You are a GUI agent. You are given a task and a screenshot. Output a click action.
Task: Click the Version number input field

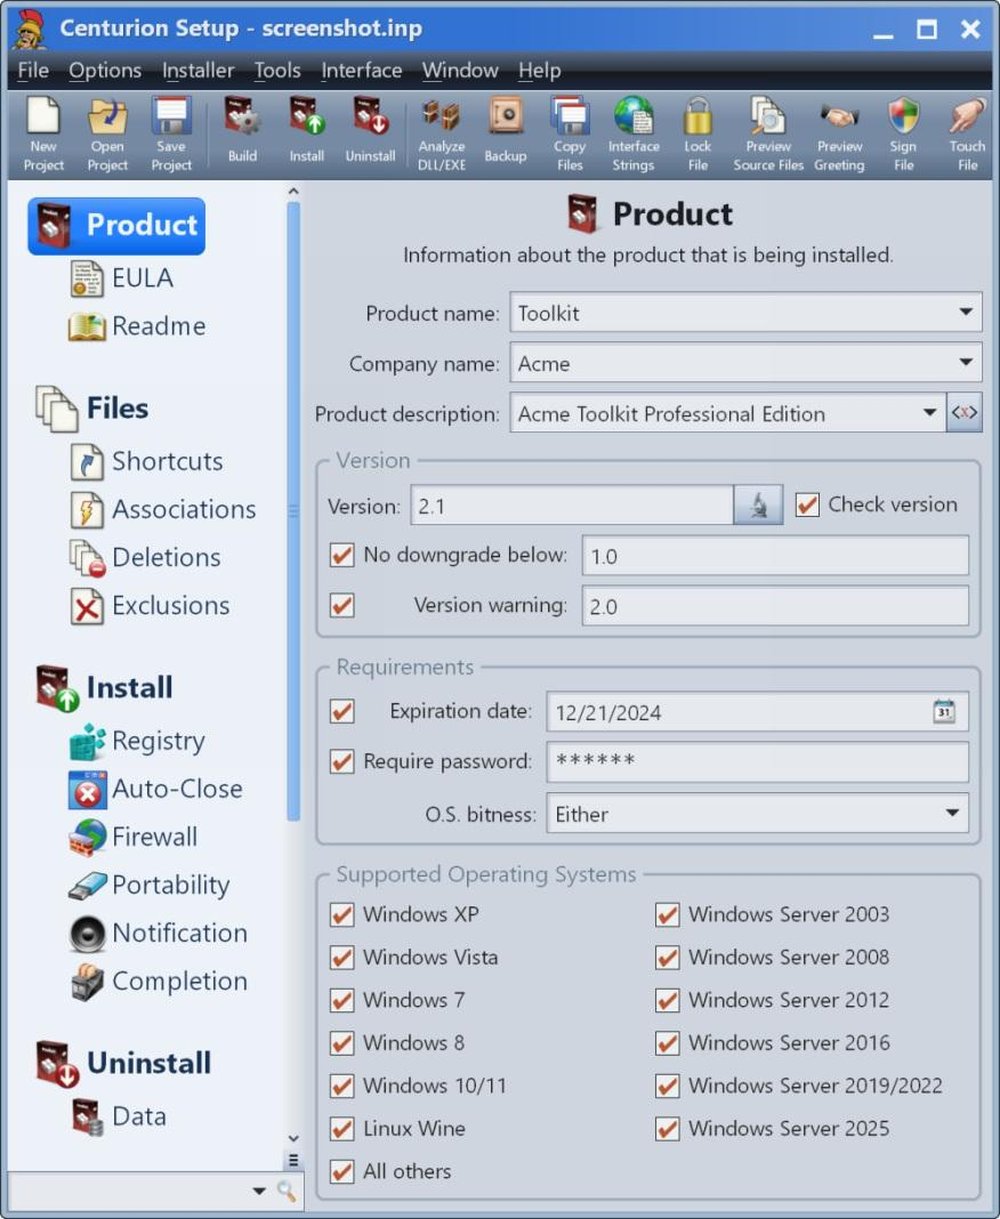[x=572, y=505]
